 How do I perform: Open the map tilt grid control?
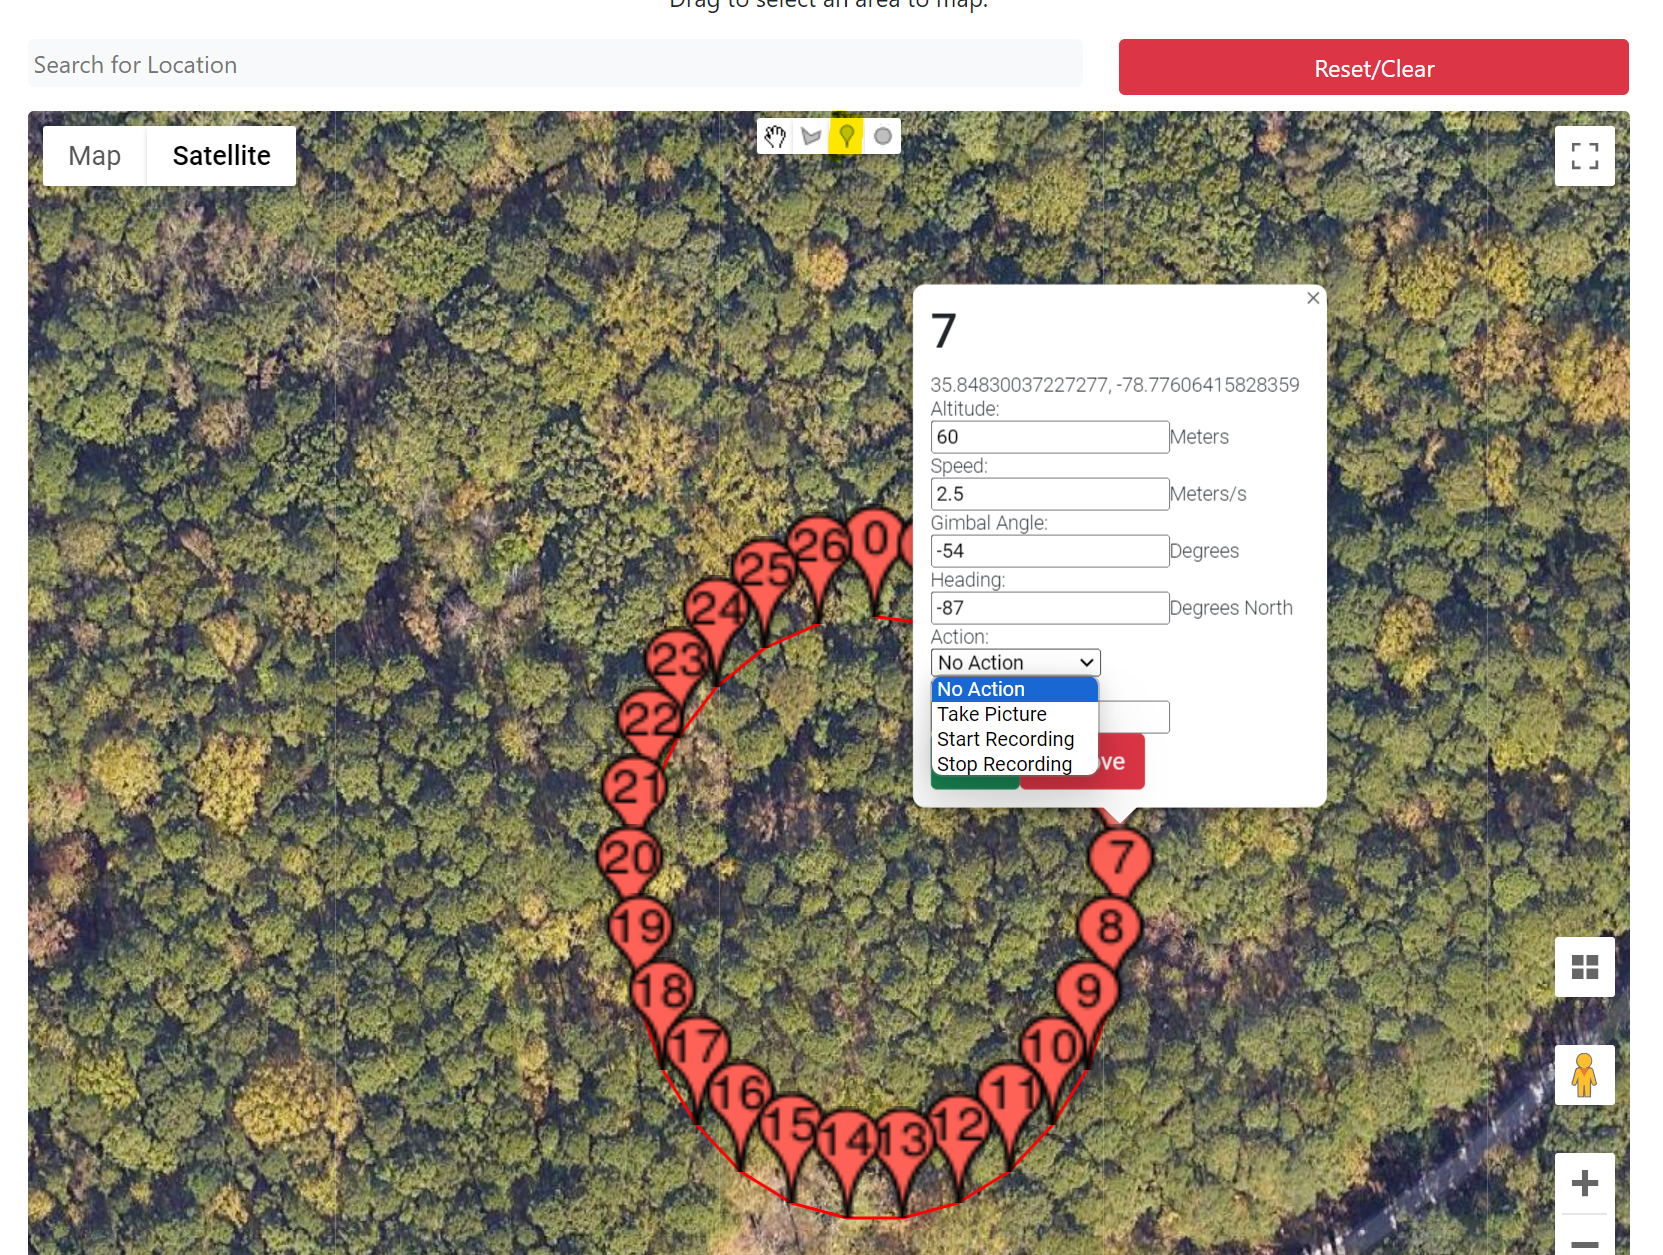pos(1584,967)
